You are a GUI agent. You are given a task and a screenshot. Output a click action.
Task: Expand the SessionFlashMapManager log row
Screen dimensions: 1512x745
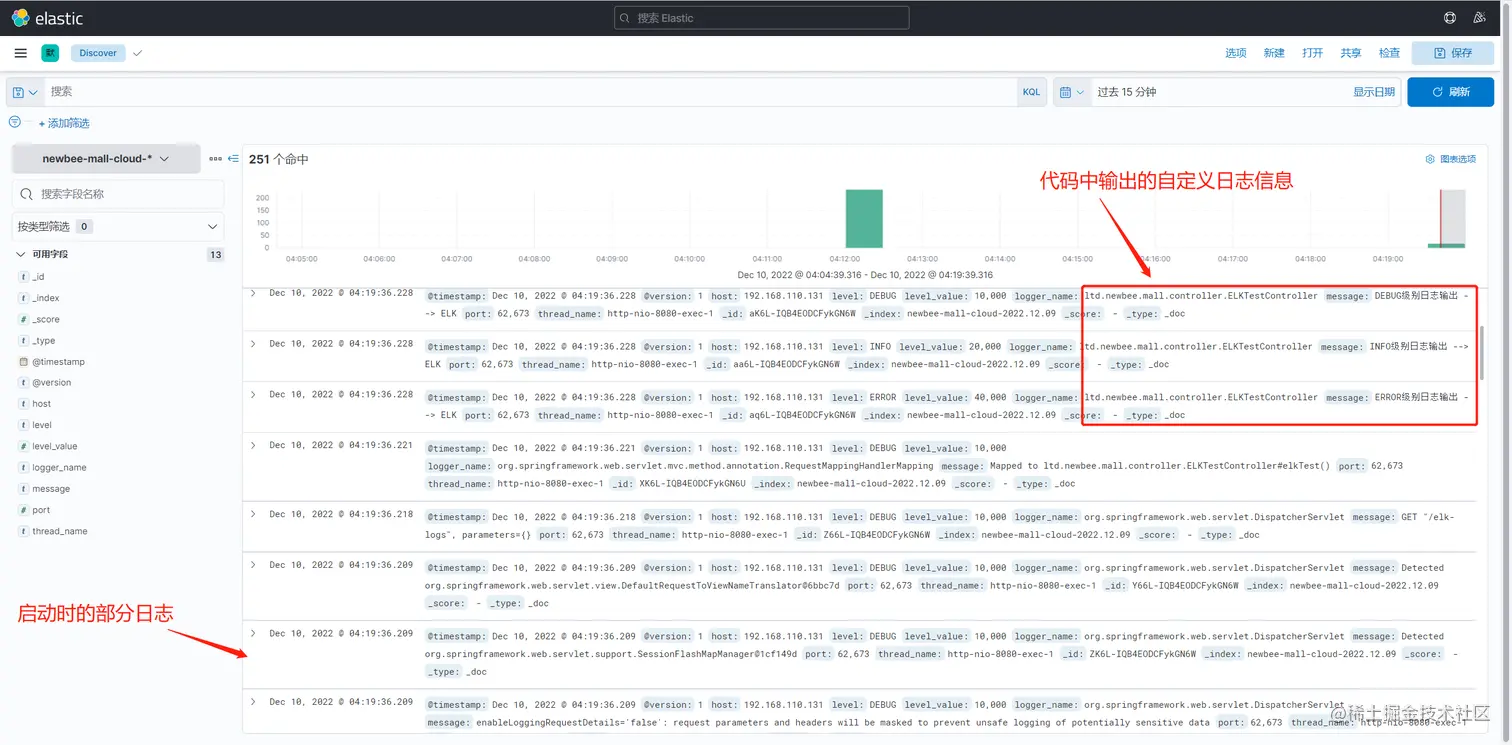click(x=253, y=633)
